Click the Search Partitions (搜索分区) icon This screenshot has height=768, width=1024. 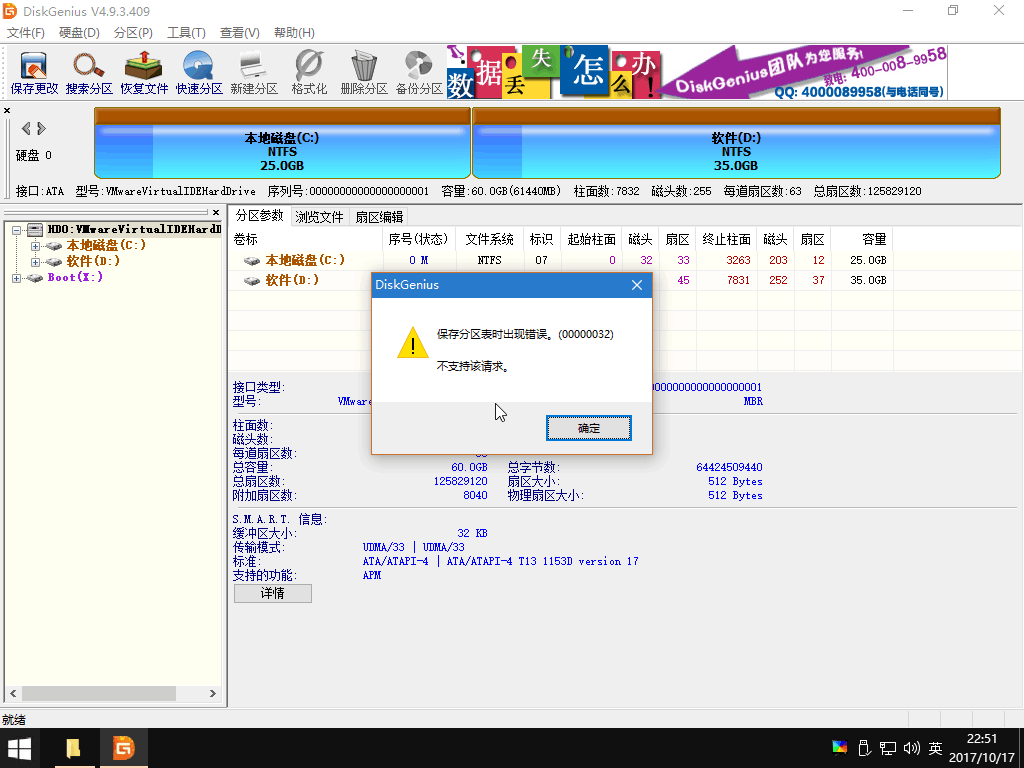(x=89, y=72)
